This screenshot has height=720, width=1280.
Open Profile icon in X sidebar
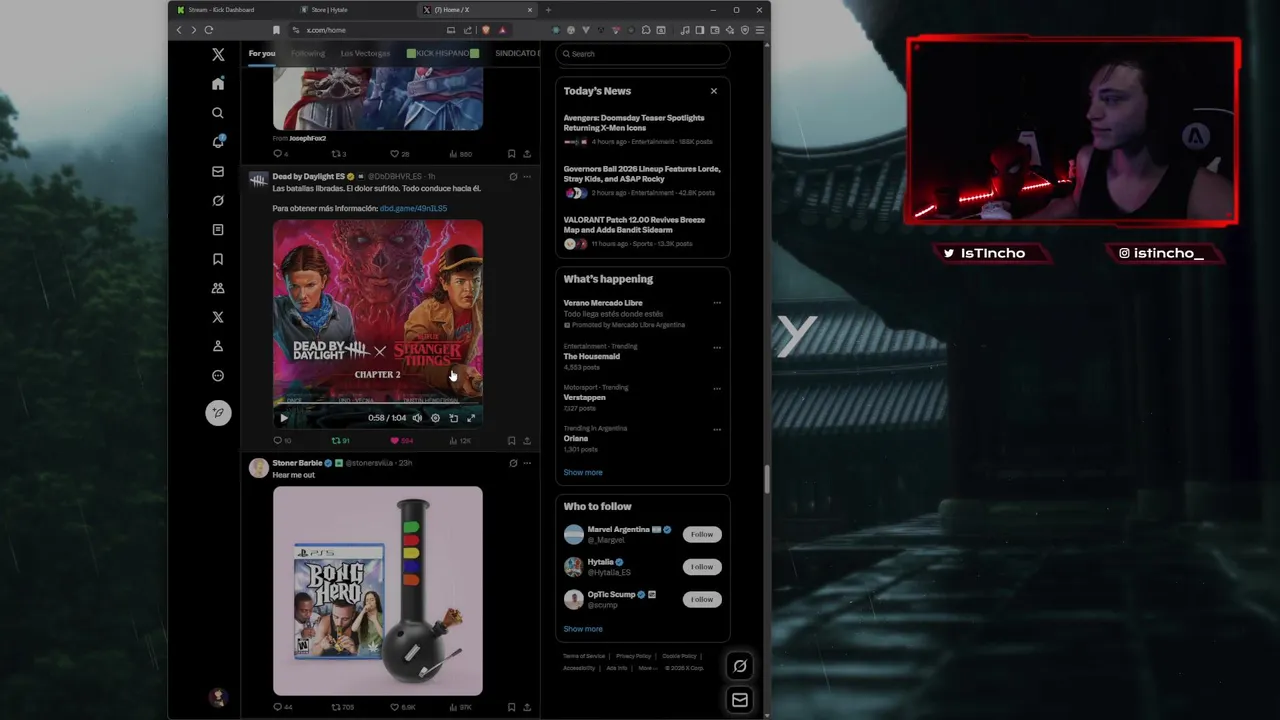pos(218,346)
